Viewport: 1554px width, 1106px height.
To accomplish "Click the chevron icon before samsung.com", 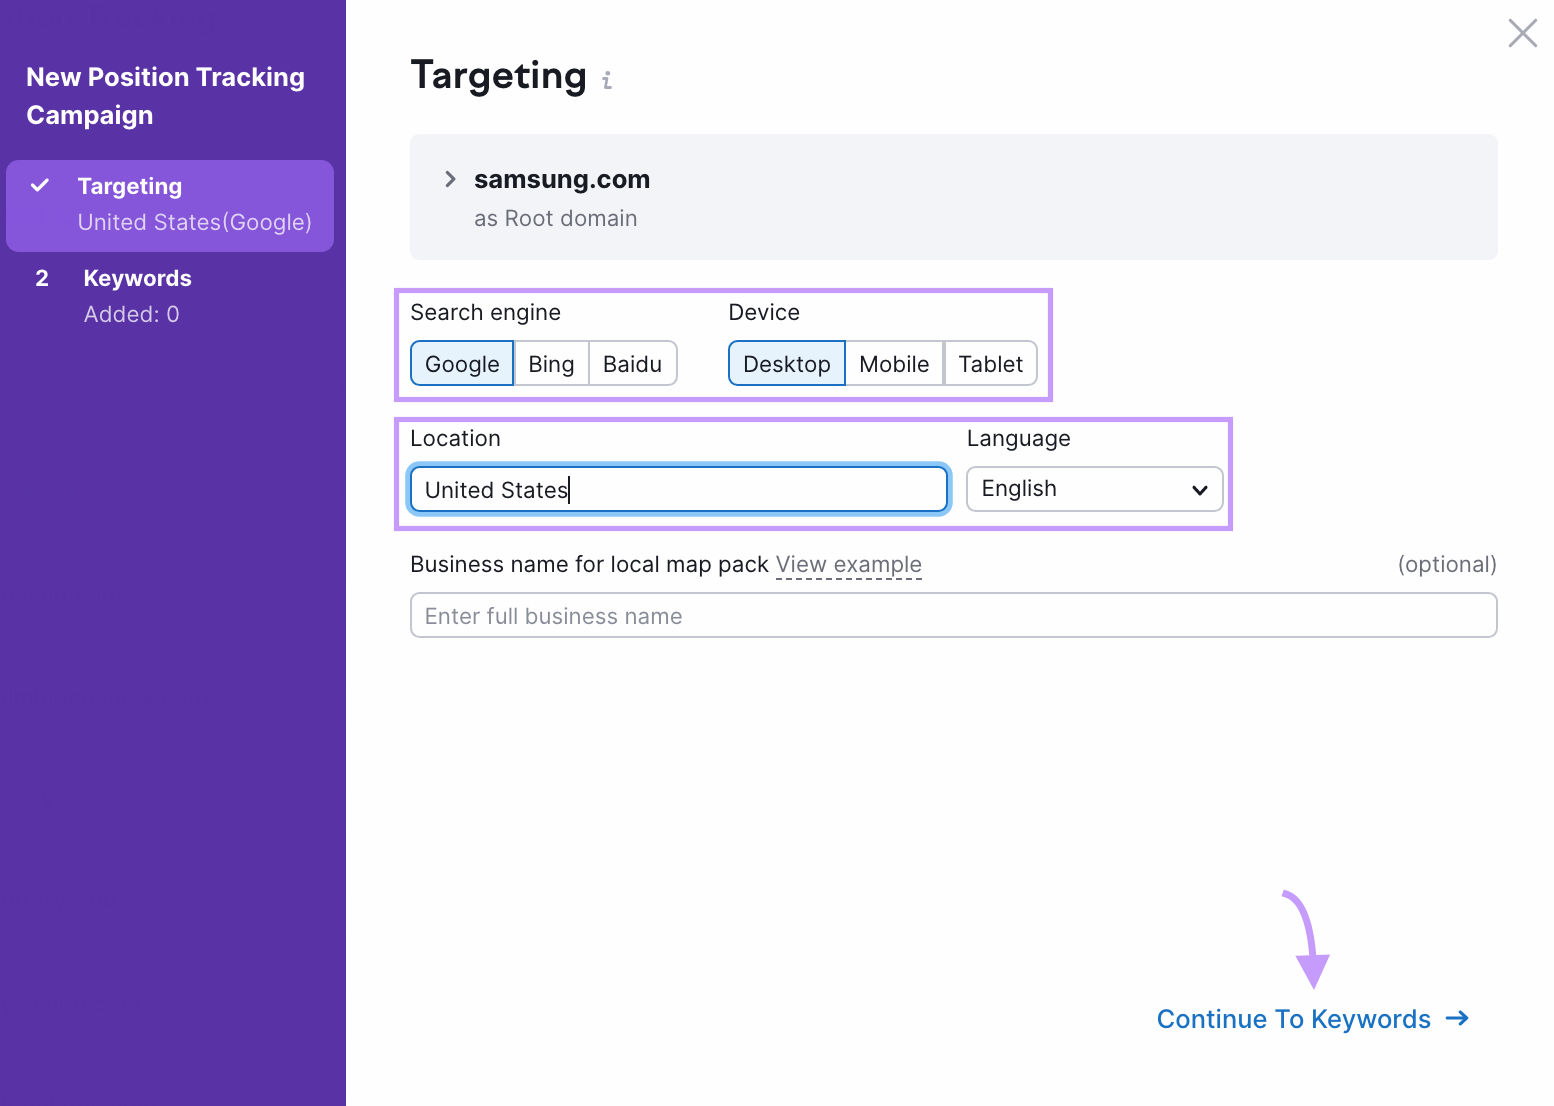I will pyautogui.click(x=450, y=179).
